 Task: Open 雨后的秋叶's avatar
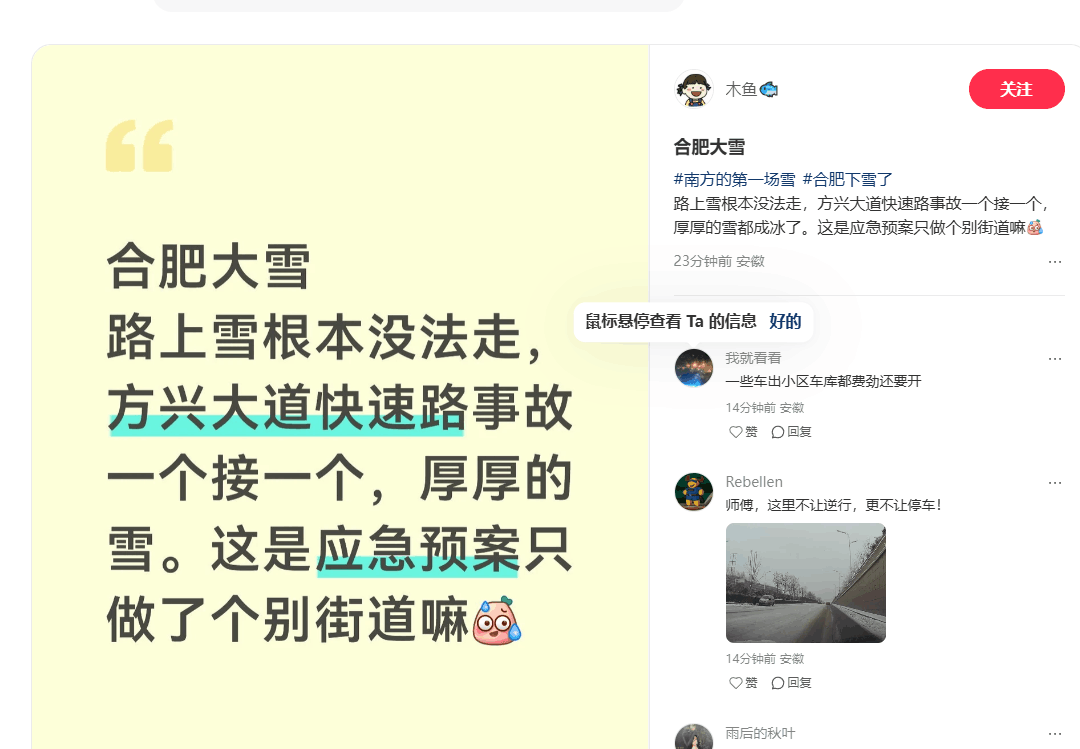694,737
